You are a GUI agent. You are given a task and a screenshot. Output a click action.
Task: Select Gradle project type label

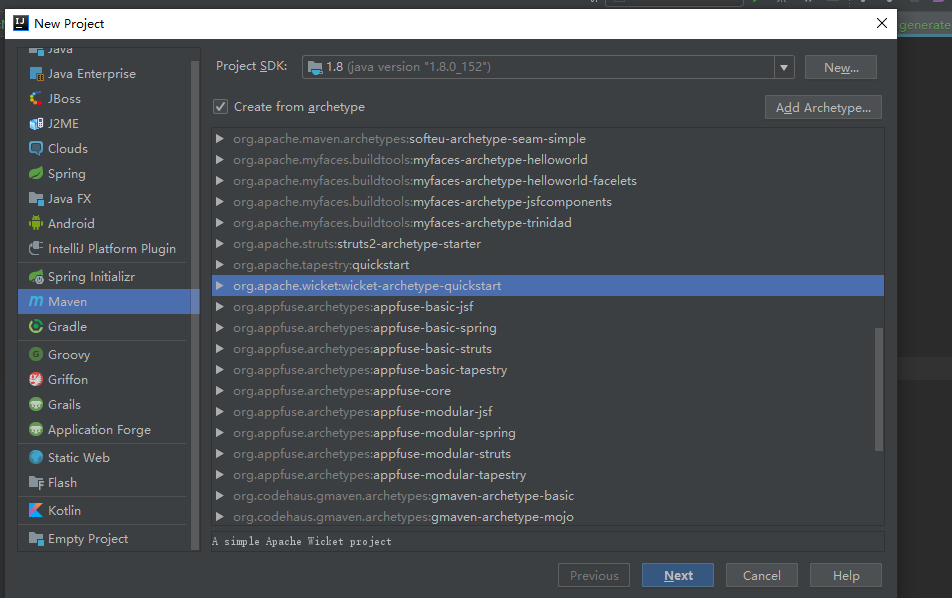coord(67,327)
